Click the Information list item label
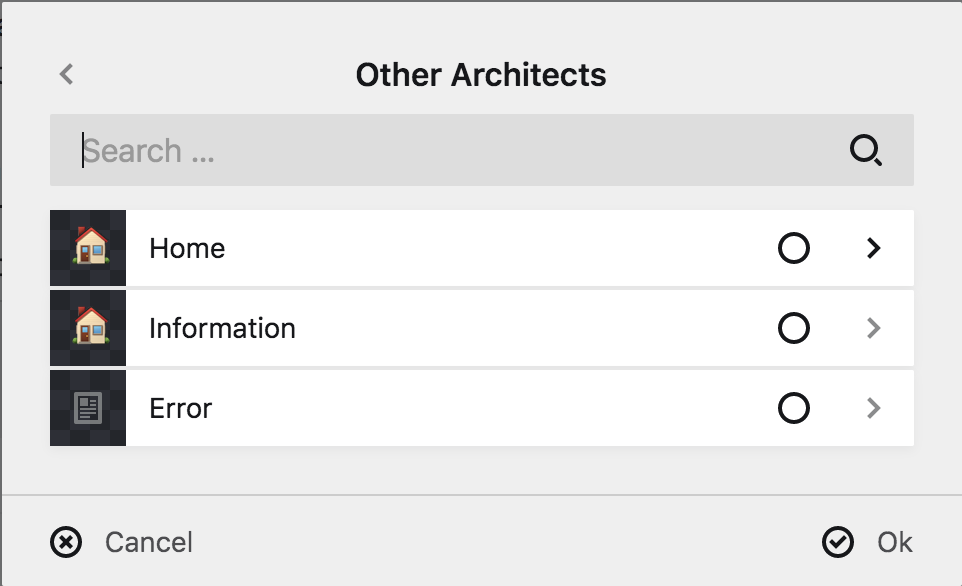Screen dimensions: 962x586 coord(222,328)
